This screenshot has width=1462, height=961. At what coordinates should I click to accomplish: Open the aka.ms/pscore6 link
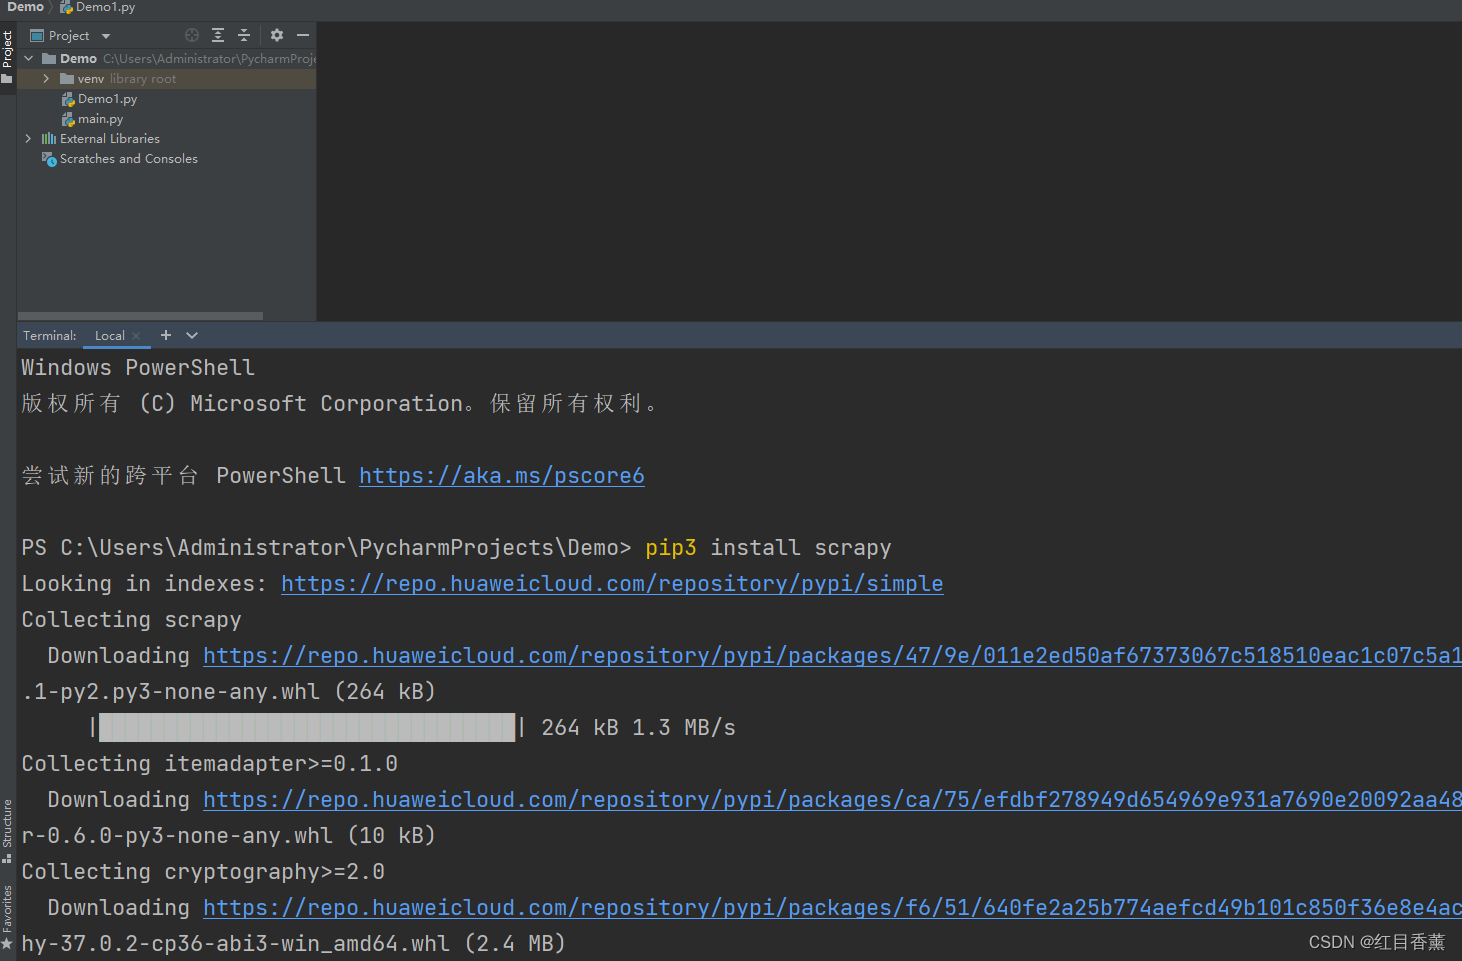(501, 475)
